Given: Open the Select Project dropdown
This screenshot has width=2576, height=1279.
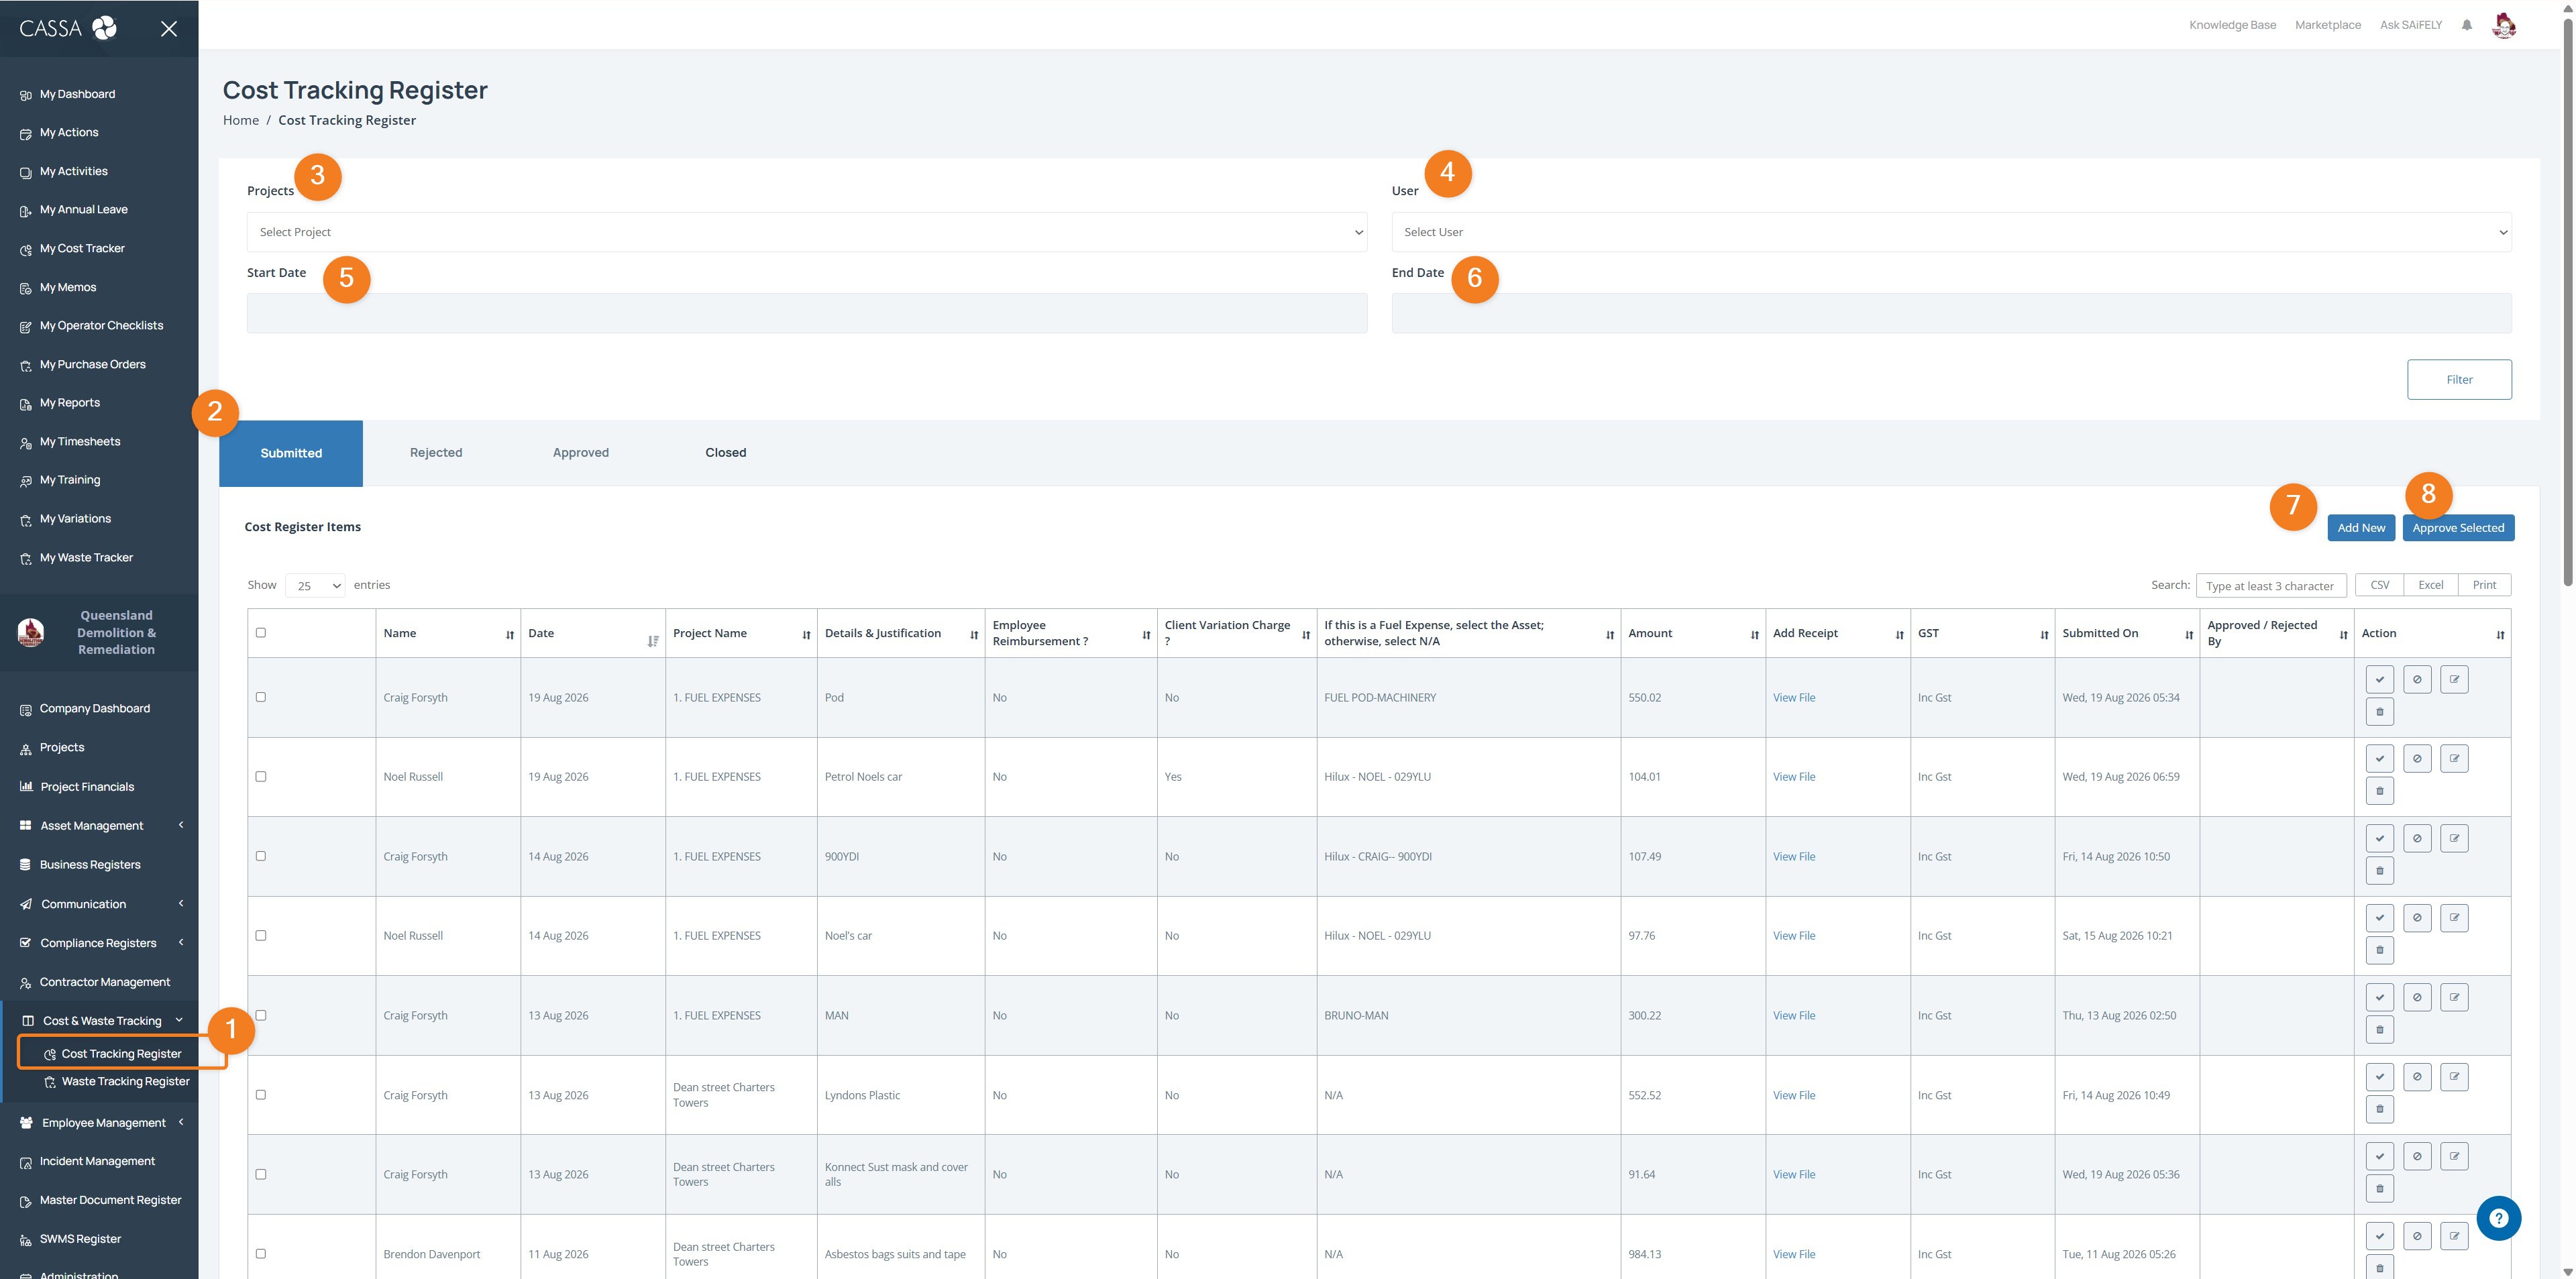Looking at the screenshot, I should pos(806,232).
